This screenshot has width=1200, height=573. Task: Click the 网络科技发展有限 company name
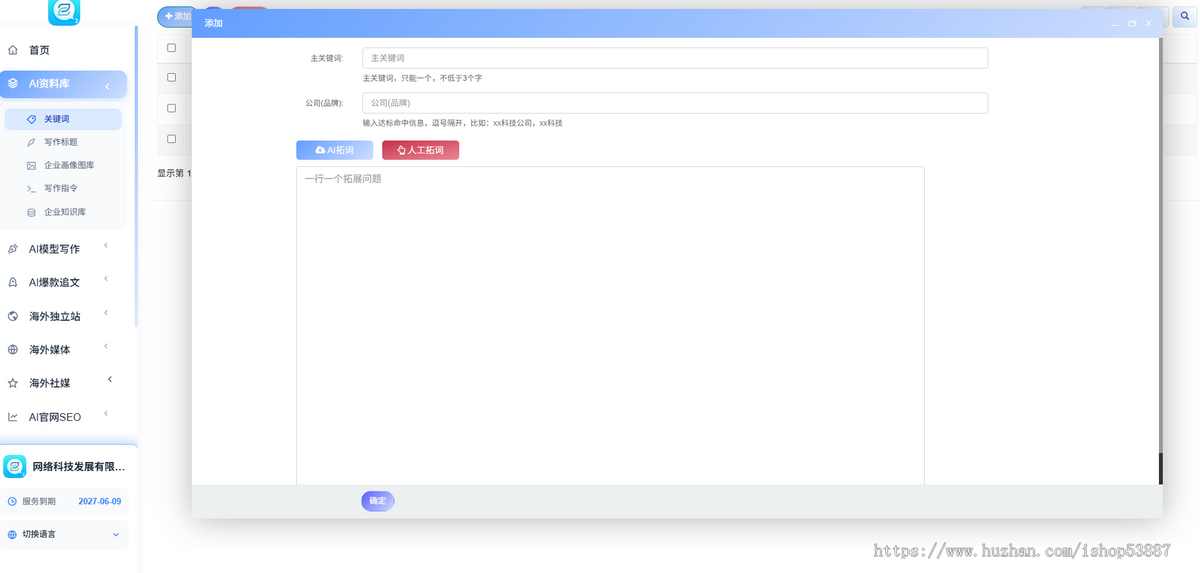point(79,467)
